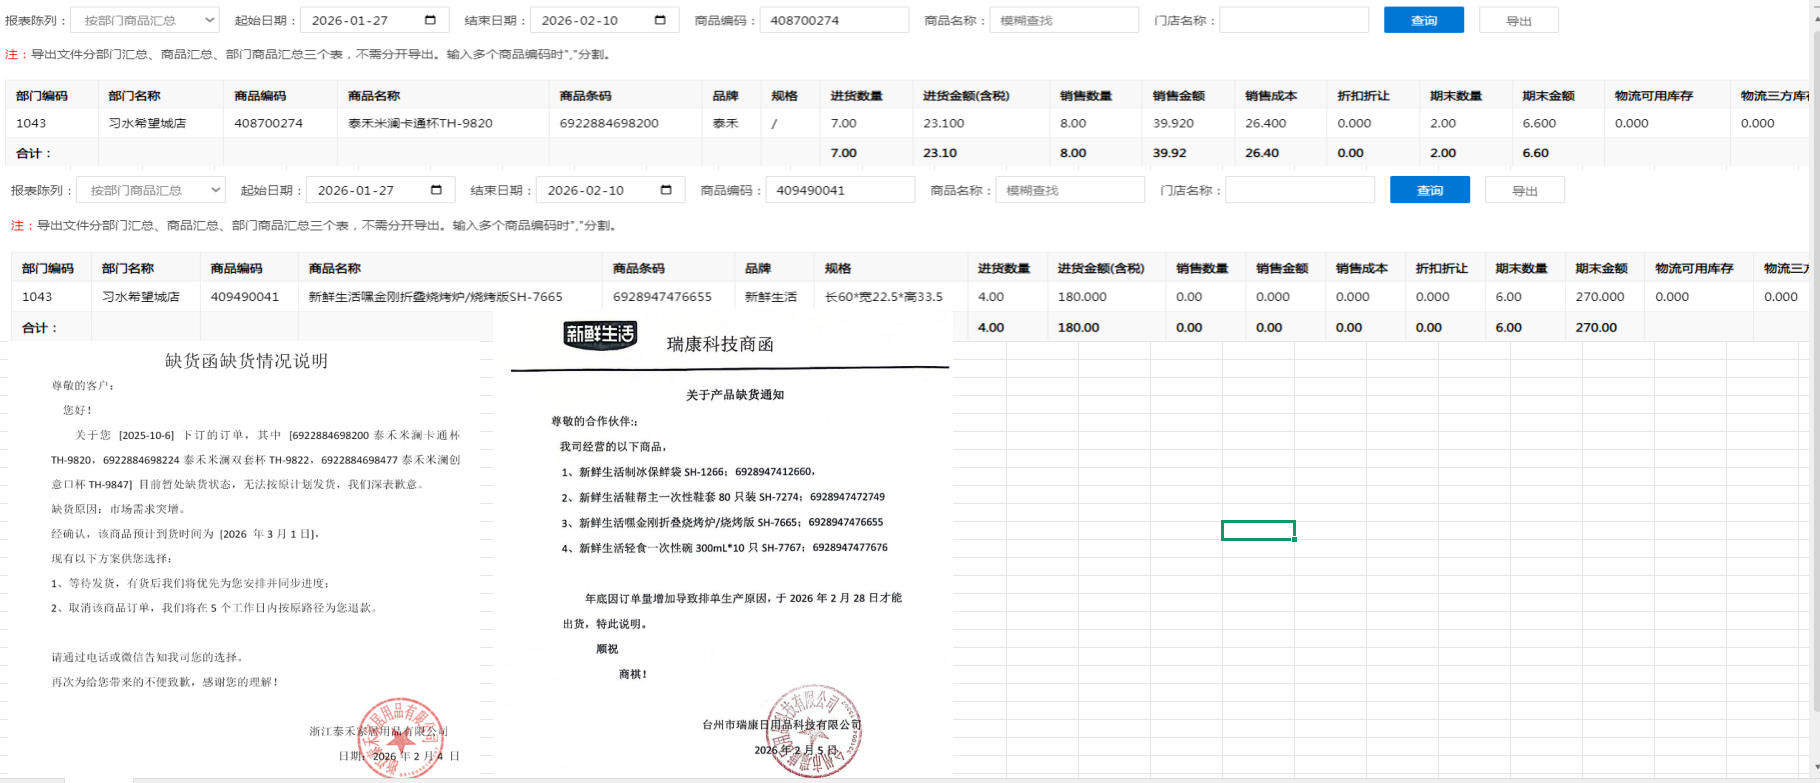Click 导出 button in the lower query form
The width and height of the screenshot is (1820, 783).
tap(1524, 190)
